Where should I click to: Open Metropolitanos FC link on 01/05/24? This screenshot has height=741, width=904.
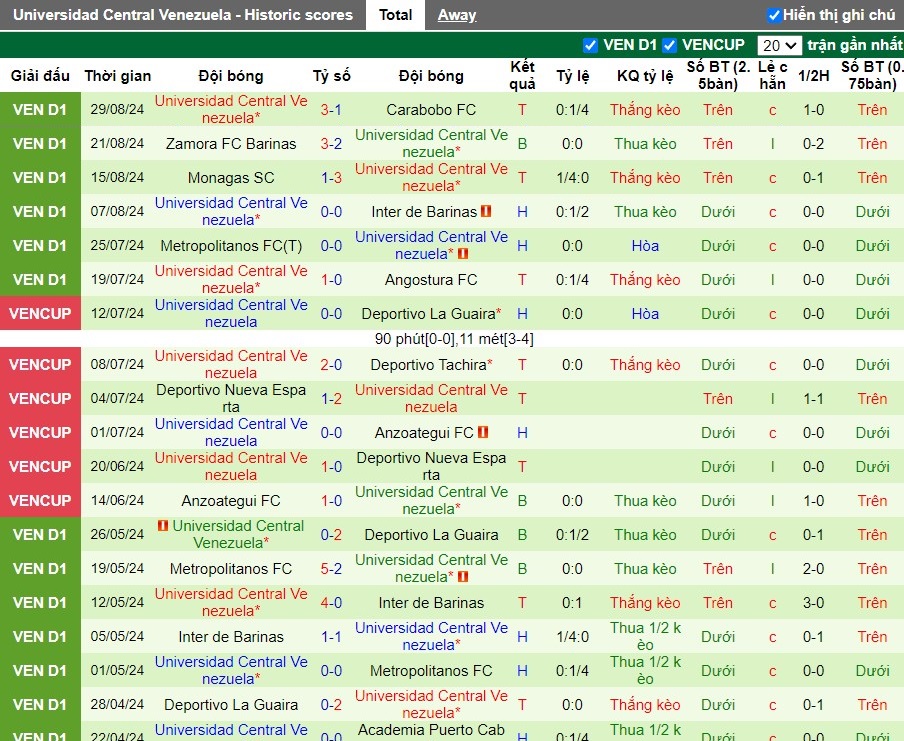pyautogui.click(x=431, y=671)
